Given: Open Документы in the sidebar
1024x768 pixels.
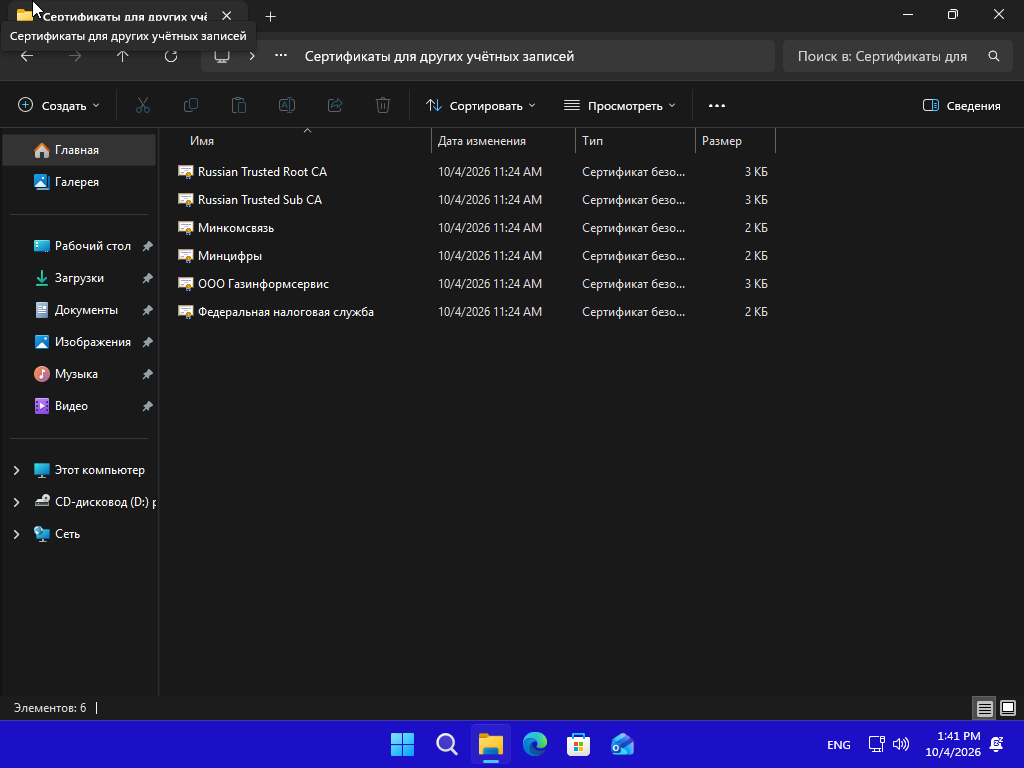Looking at the screenshot, I should point(79,310).
